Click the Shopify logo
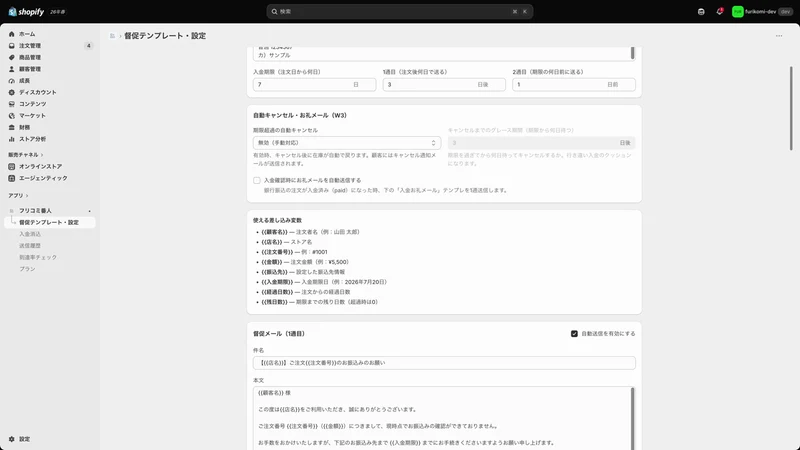The height and width of the screenshot is (450, 800). [26, 12]
